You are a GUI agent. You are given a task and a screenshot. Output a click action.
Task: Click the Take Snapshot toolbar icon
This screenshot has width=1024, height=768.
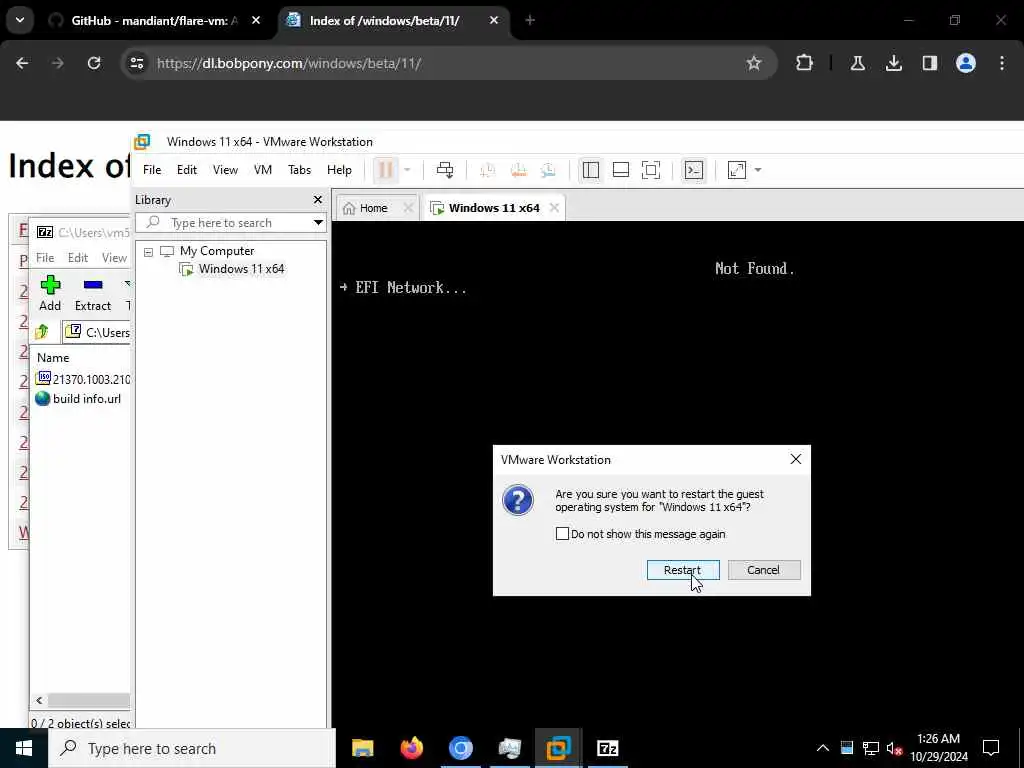click(x=487, y=170)
